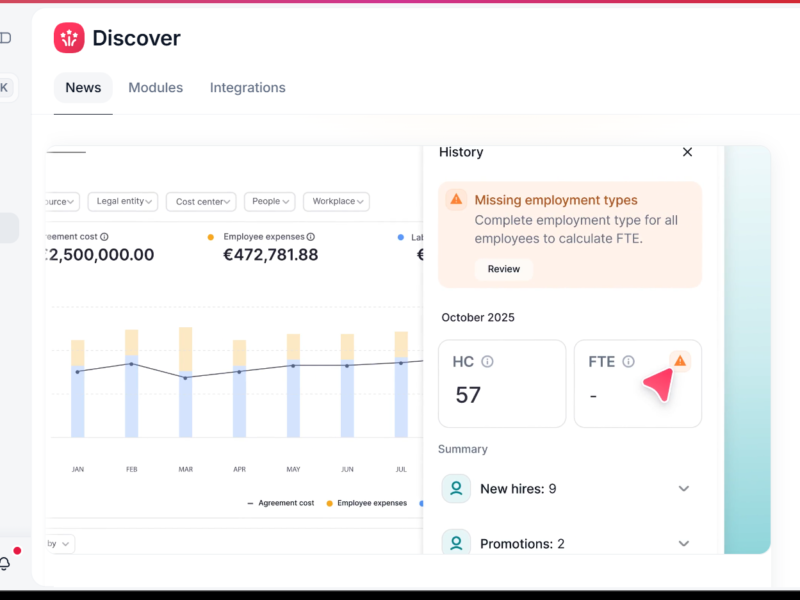The image size is (800, 600).
Task: Open the Workplace filter dropdown
Action: coord(336,201)
